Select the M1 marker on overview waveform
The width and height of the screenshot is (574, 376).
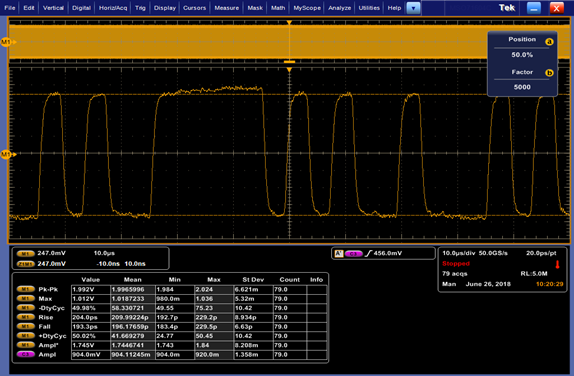point(8,42)
